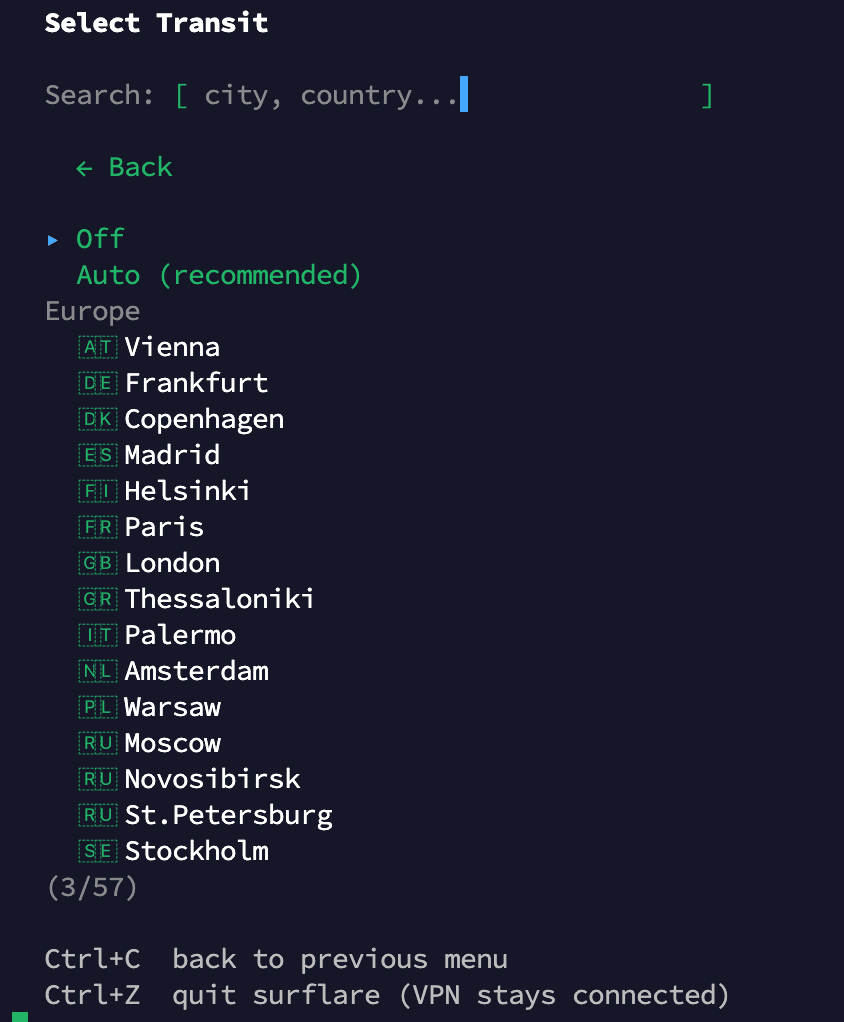
Task: Choose Auto (recommended) transit
Action: (x=219, y=275)
